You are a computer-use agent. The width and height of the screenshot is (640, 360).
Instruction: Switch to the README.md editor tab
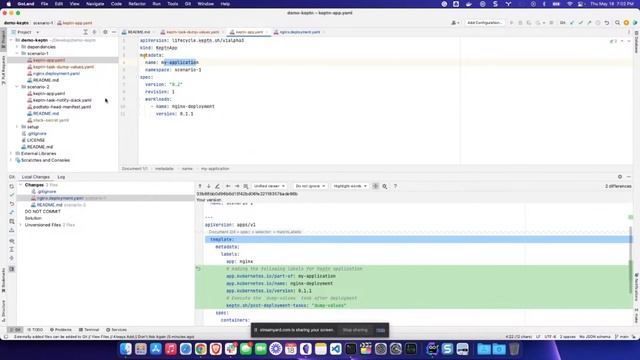pos(138,32)
